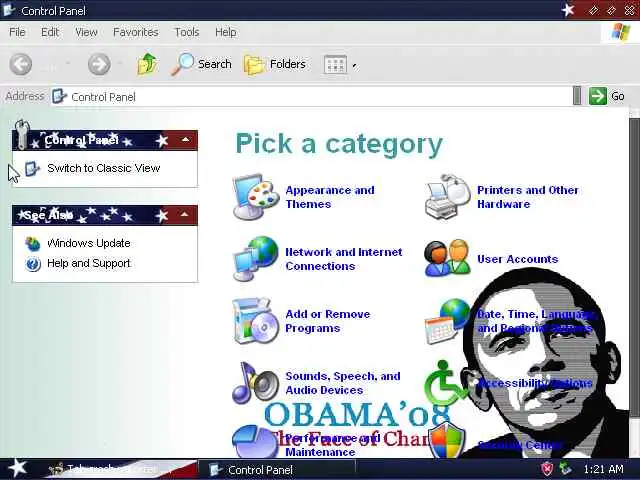Open the View menu

pyautogui.click(x=86, y=32)
